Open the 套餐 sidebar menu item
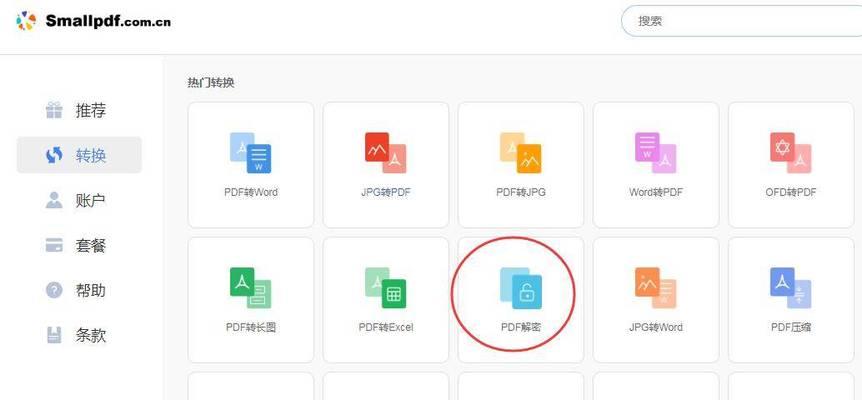The image size is (862, 400). click(x=79, y=245)
